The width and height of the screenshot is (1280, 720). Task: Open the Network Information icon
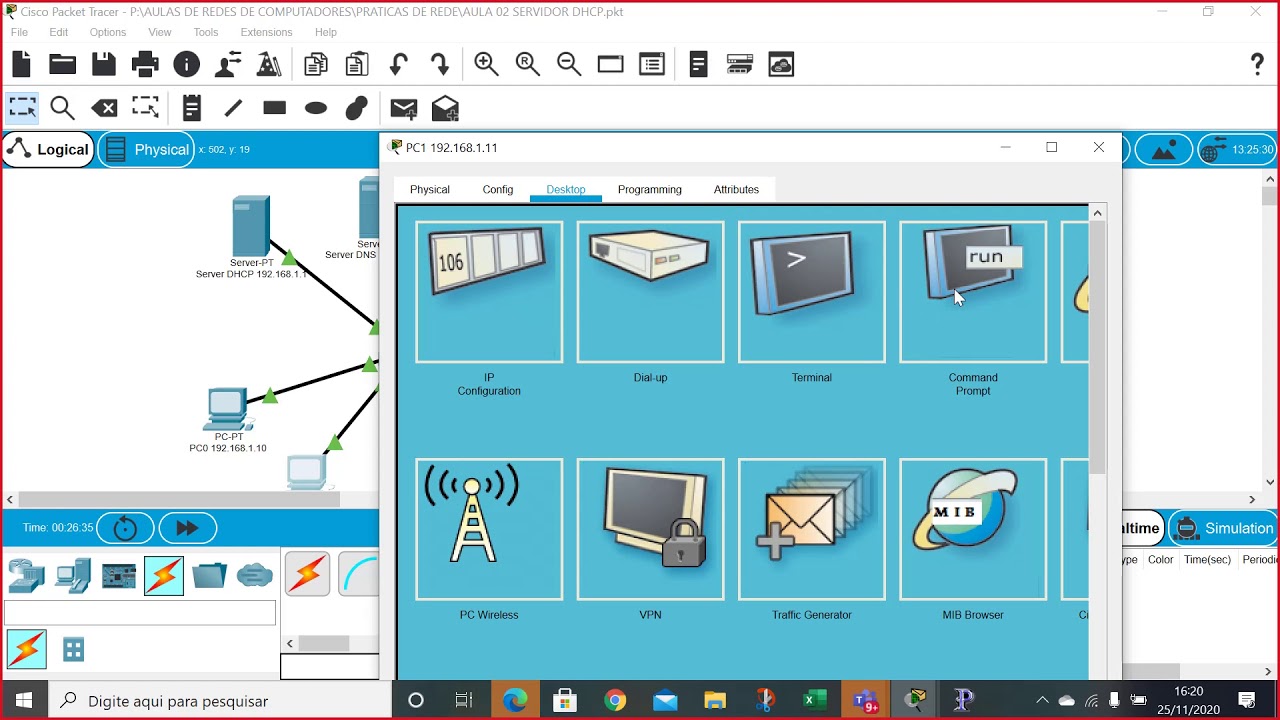pyautogui.click(x=186, y=65)
